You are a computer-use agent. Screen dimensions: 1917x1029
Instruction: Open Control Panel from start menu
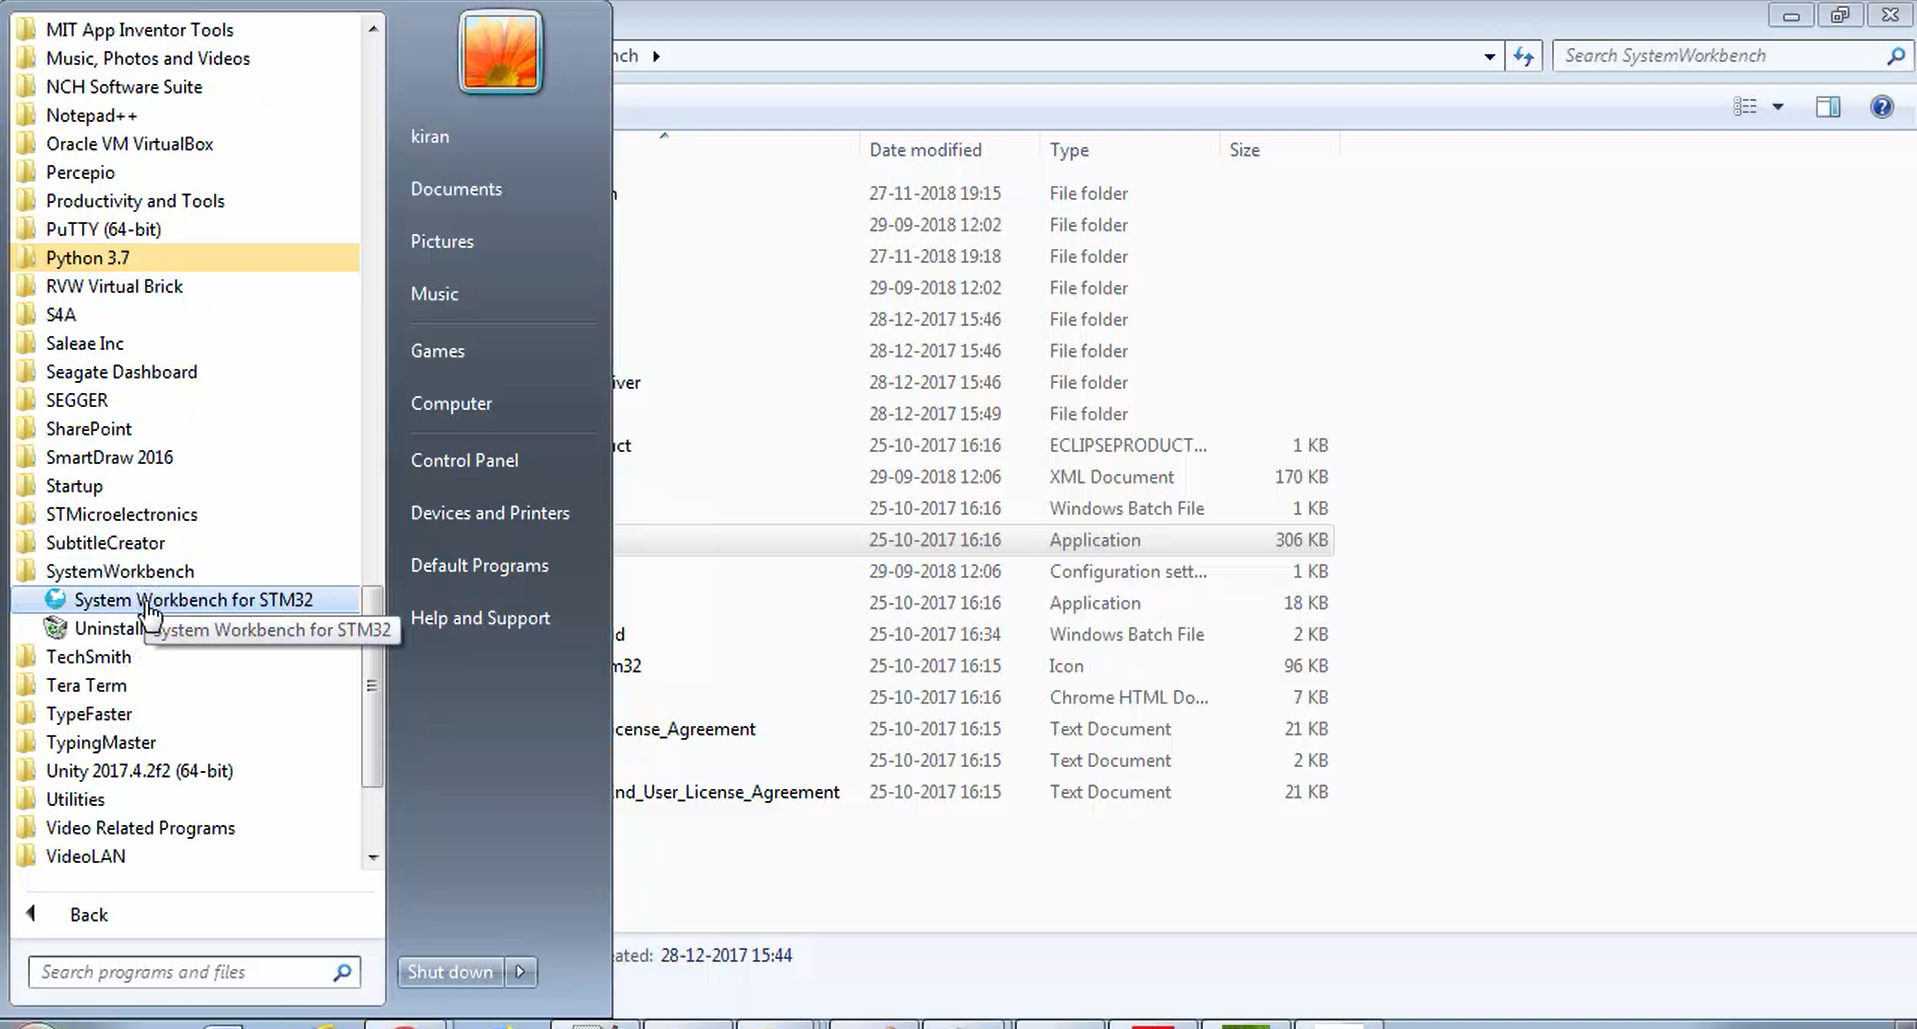pyautogui.click(x=464, y=460)
